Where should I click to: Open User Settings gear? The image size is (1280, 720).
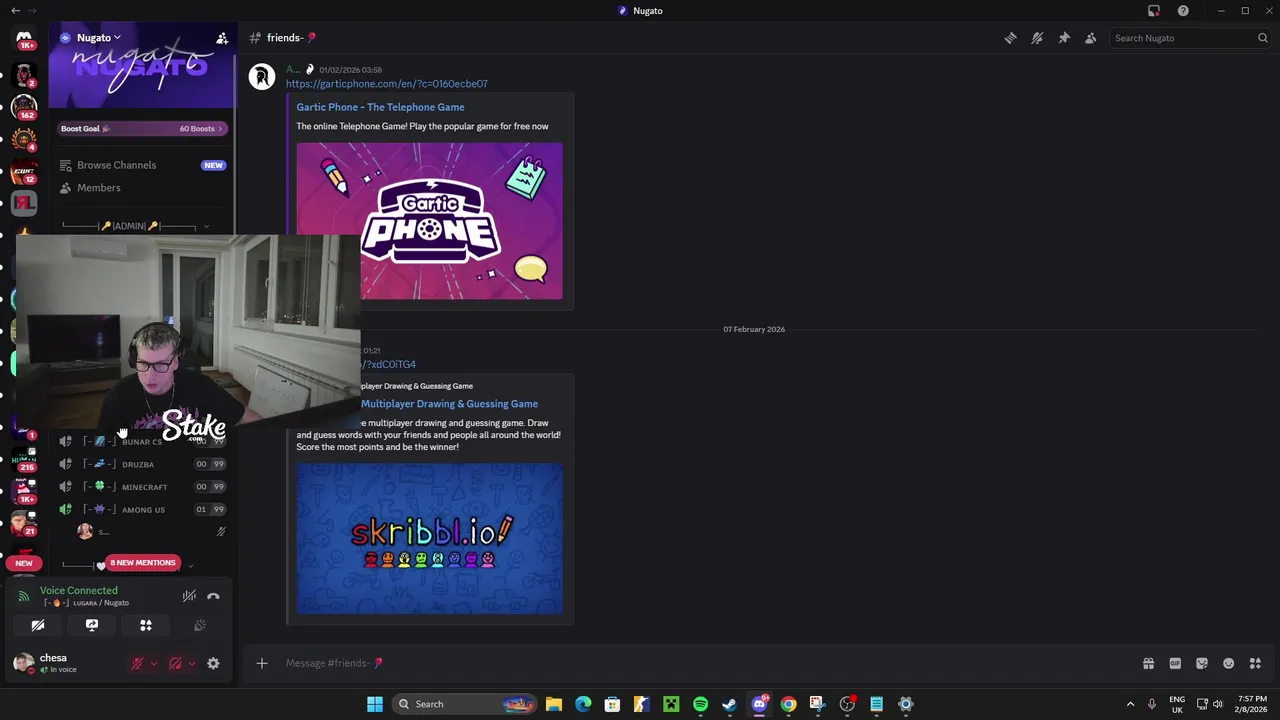pos(213,663)
